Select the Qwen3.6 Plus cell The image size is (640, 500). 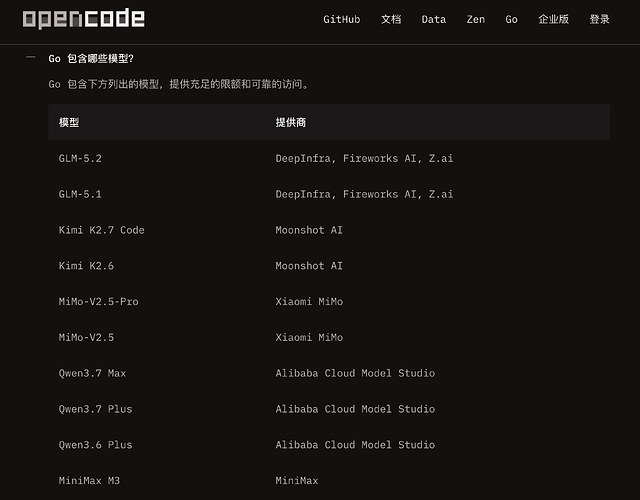[x=95, y=445]
